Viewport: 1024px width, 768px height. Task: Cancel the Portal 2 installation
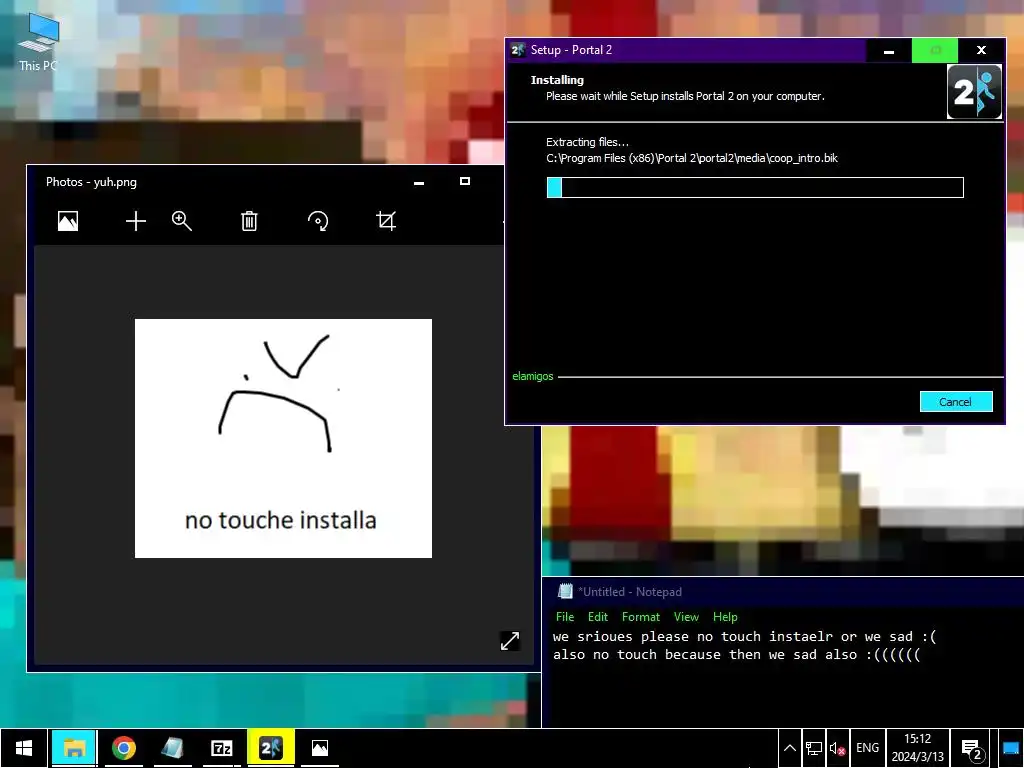[956, 402]
